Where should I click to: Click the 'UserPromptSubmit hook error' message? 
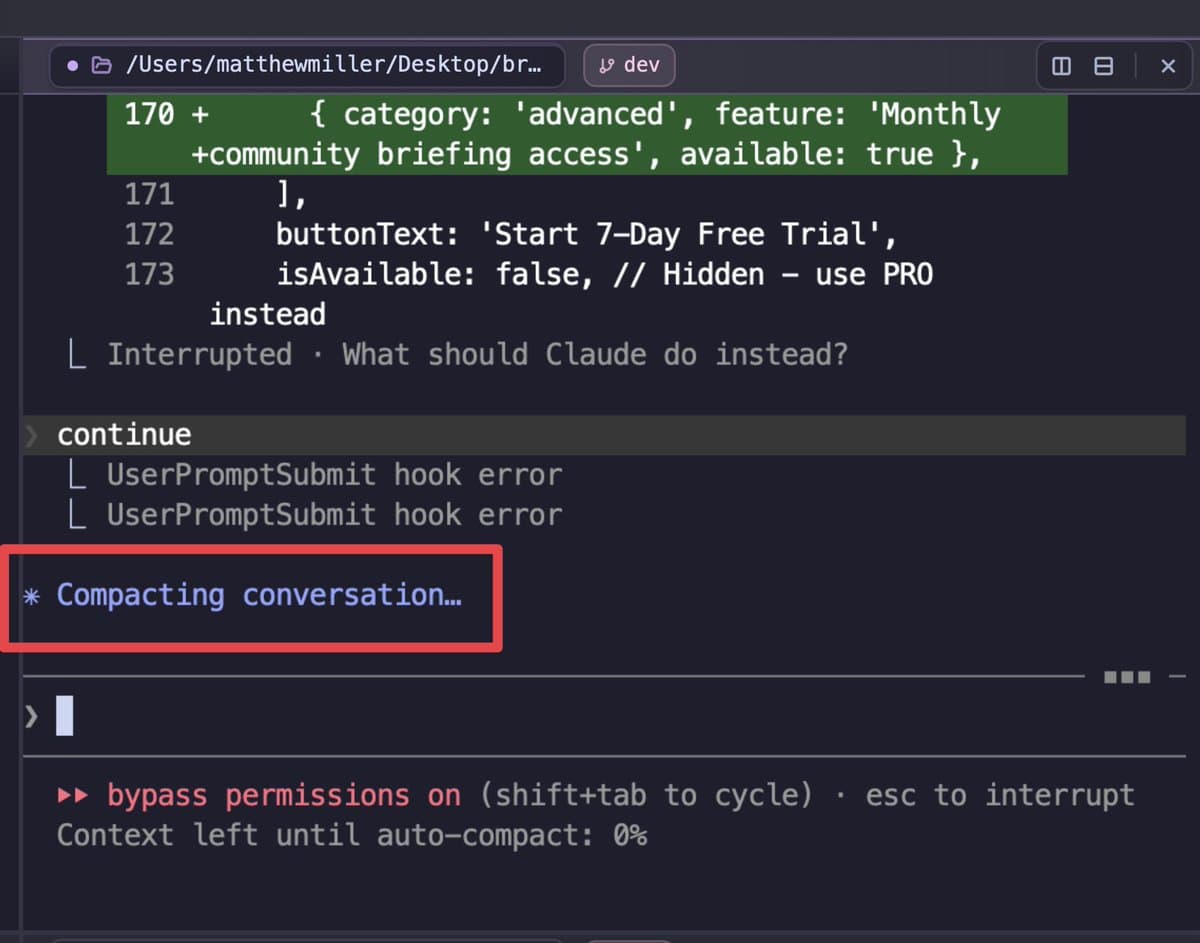point(333,474)
